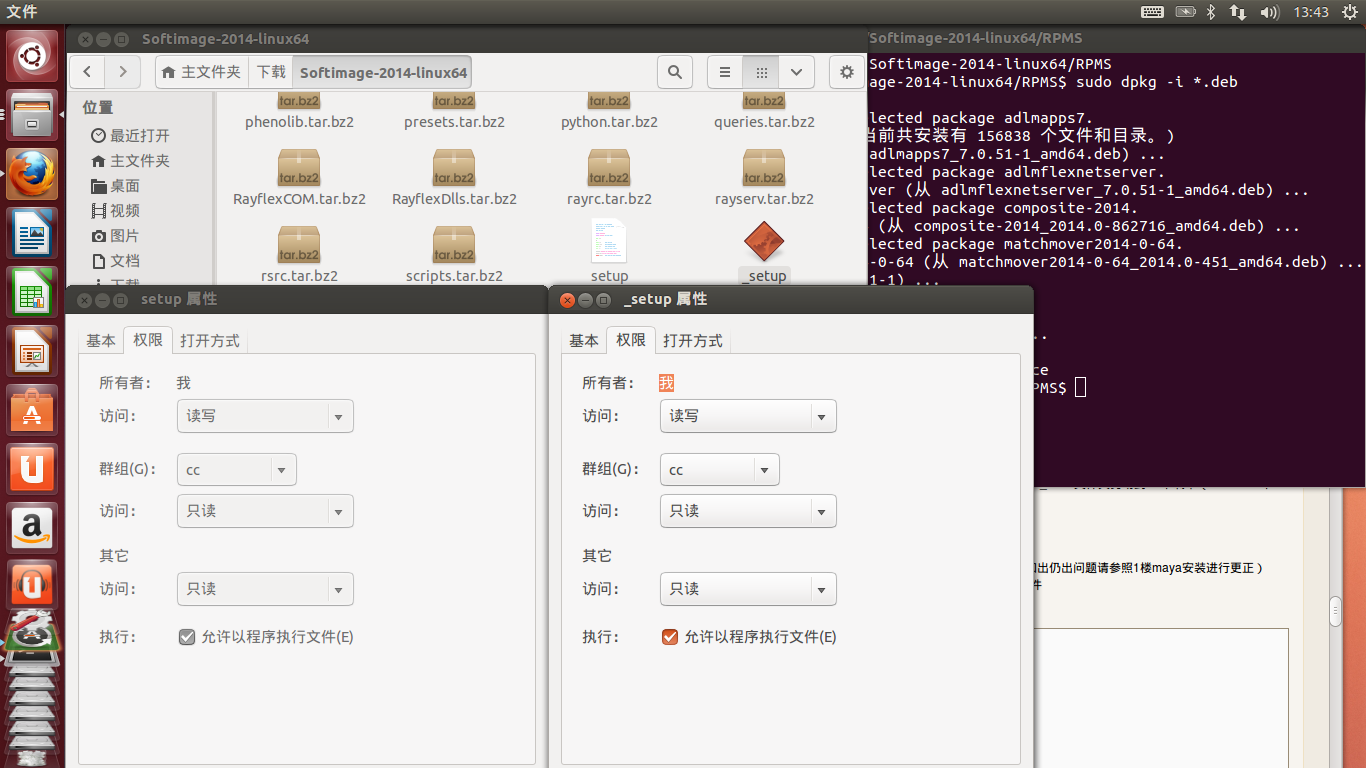Click the clock showing 13:43
The height and width of the screenshot is (768, 1366).
[1311, 12]
